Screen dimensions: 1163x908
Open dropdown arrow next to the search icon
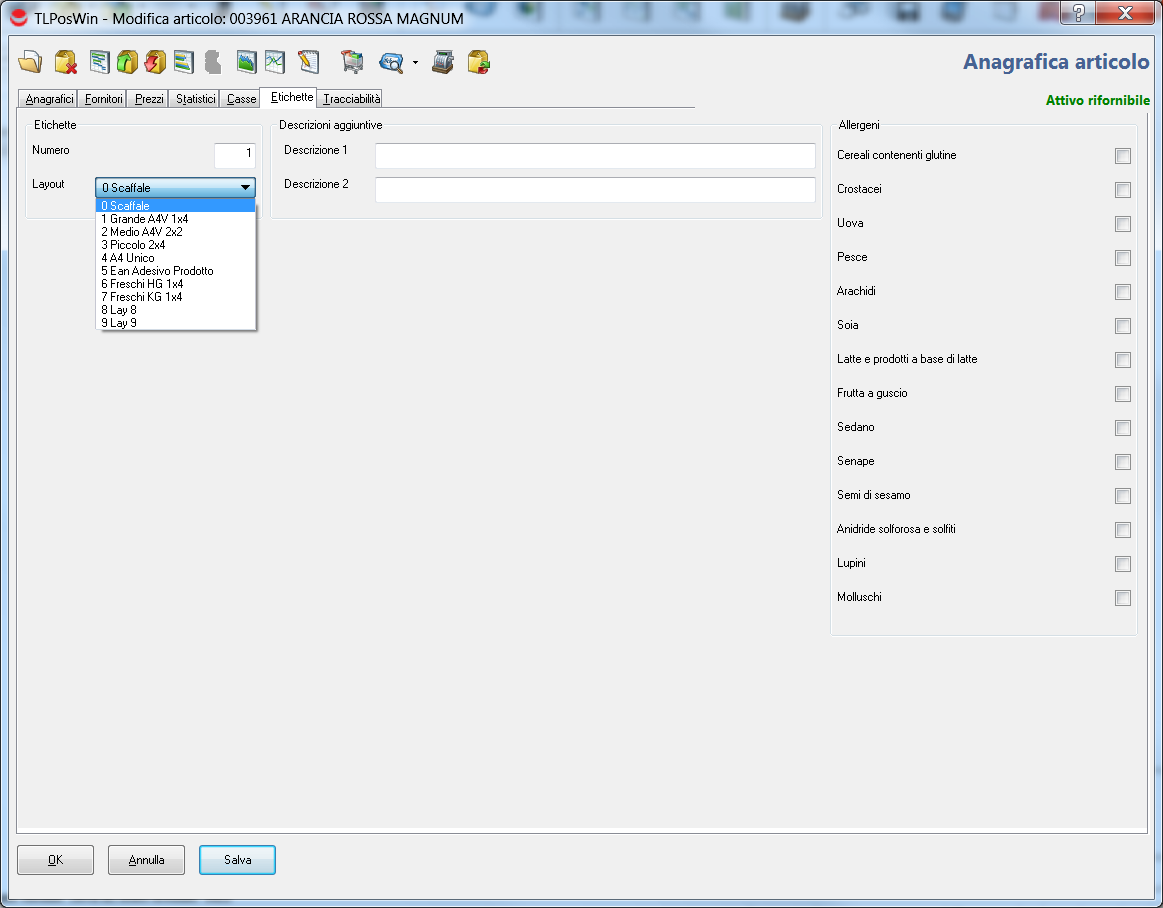[415, 63]
